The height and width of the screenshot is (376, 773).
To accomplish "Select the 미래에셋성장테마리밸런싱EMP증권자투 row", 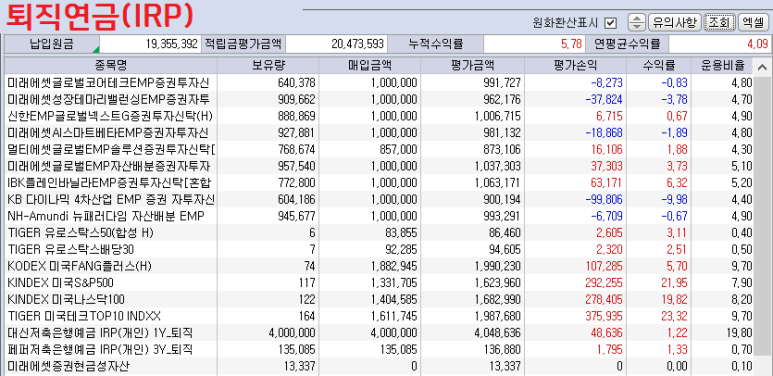I will [x=379, y=99].
